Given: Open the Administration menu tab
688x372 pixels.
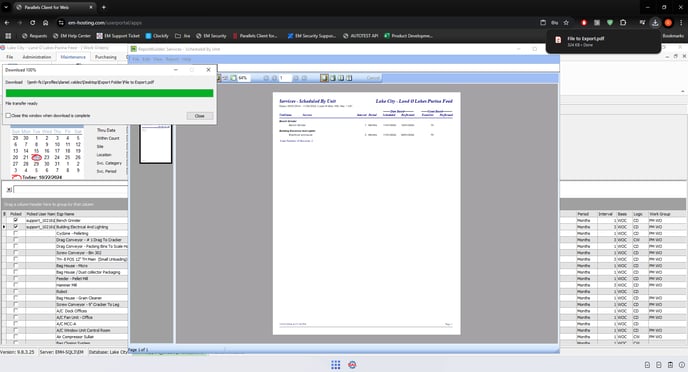Looking at the screenshot, I should pyautogui.click(x=37, y=57).
